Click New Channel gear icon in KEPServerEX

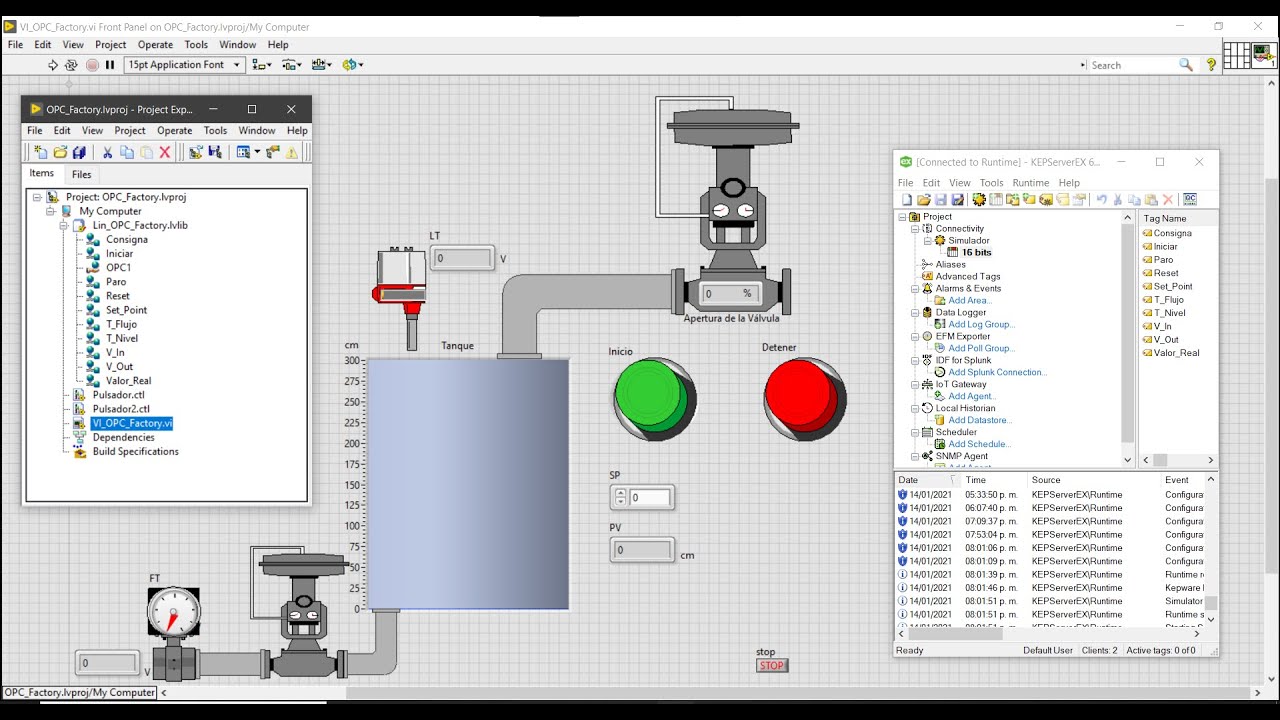(x=979, y=200)
